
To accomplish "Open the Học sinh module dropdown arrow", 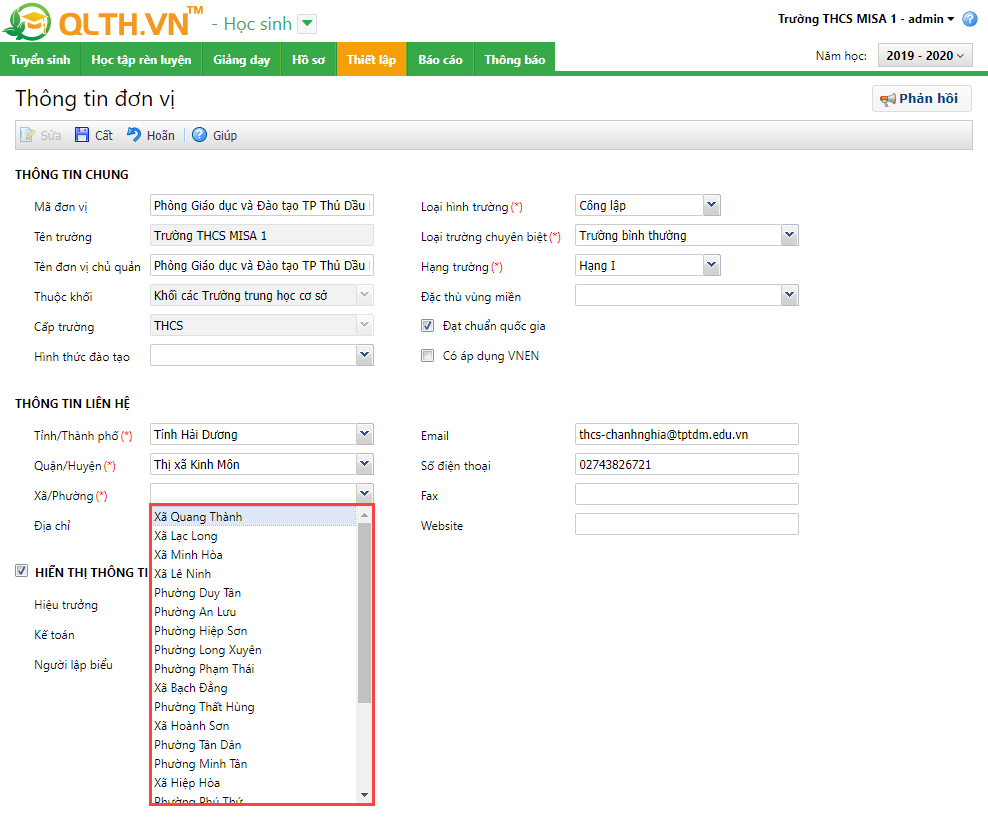I will tap(307, 24).
